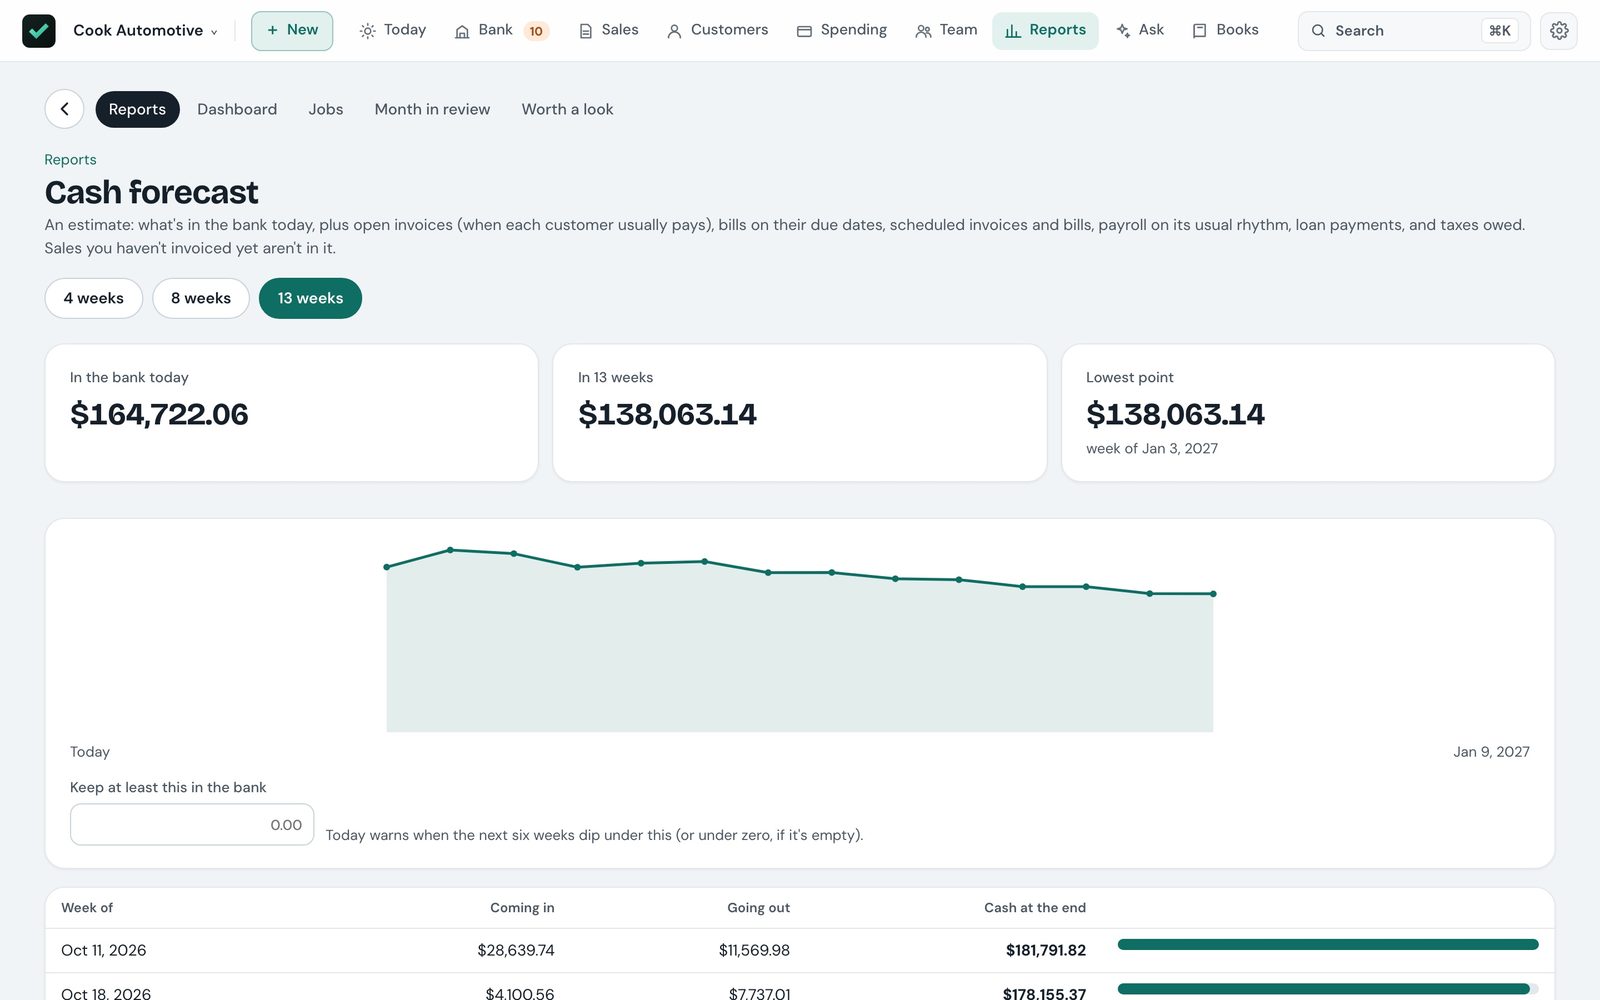Click the magnifier icon in Search
This screenshot has width=1600, height=1000.
pos(1318,31)
